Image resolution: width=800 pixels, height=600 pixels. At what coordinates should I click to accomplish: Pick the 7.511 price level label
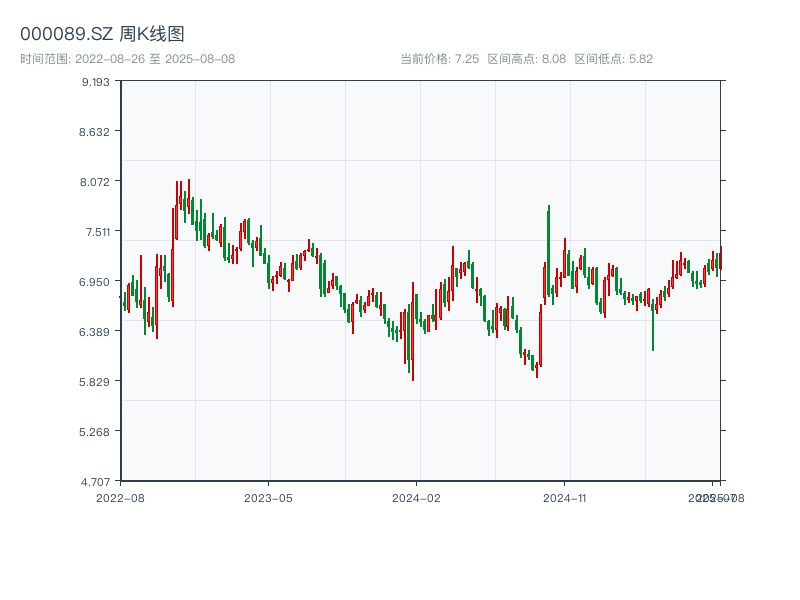pos(96,232)
